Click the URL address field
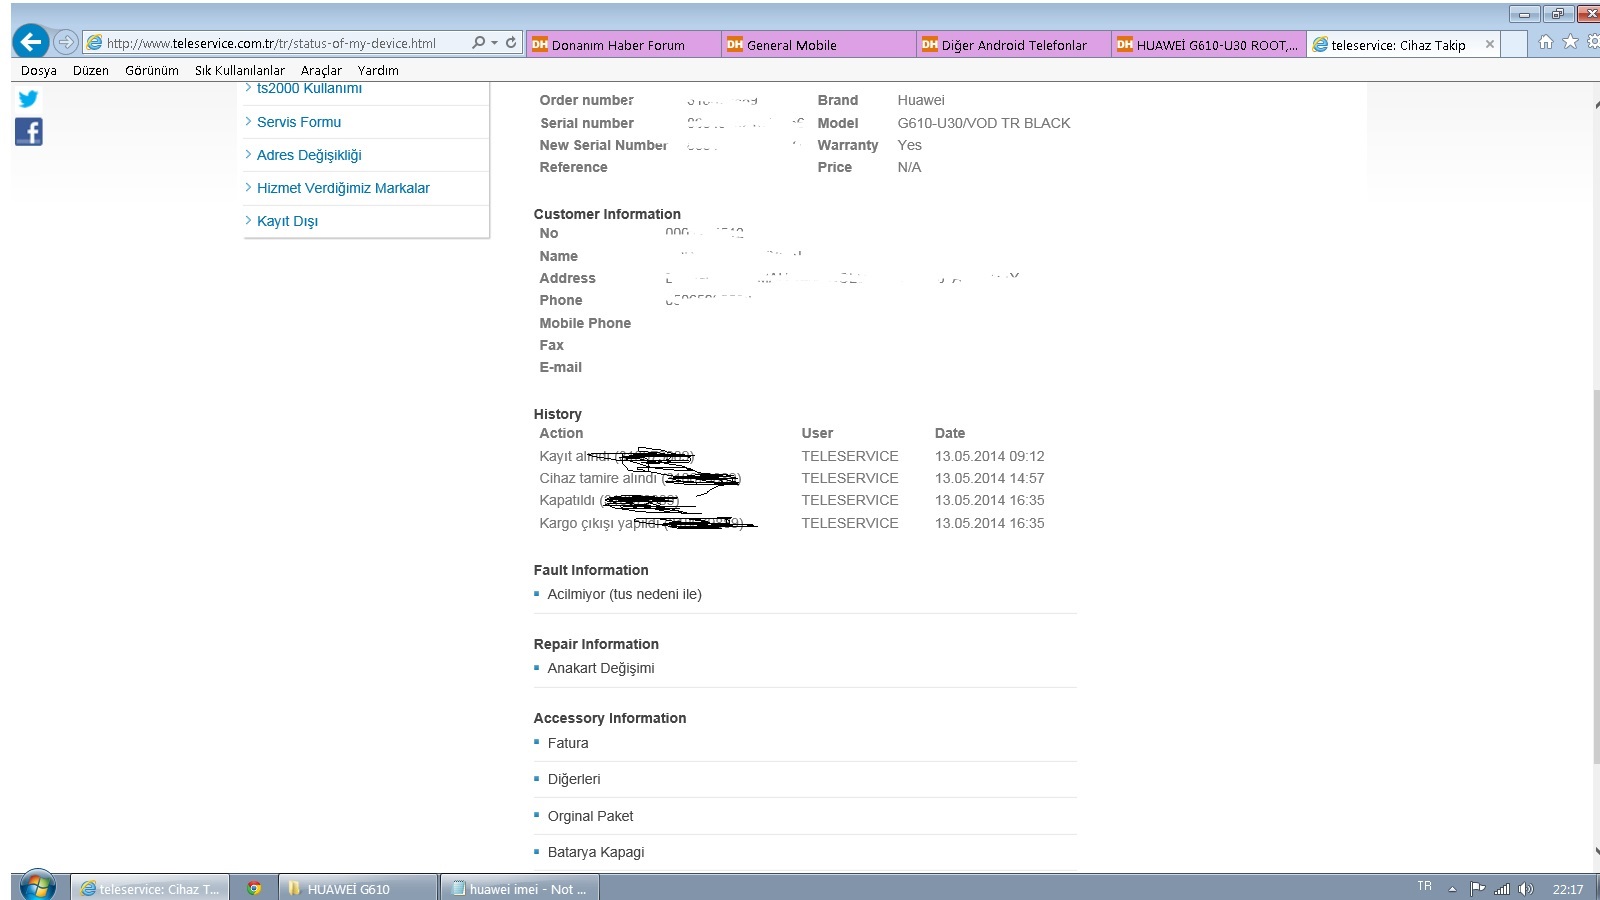1600x900 pixels. [x=275, y=43]
